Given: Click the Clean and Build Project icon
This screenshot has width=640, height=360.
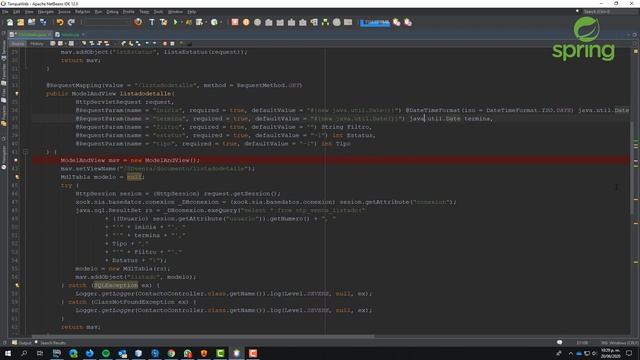Looking at the screenshot, I should (x=164, y=22).
